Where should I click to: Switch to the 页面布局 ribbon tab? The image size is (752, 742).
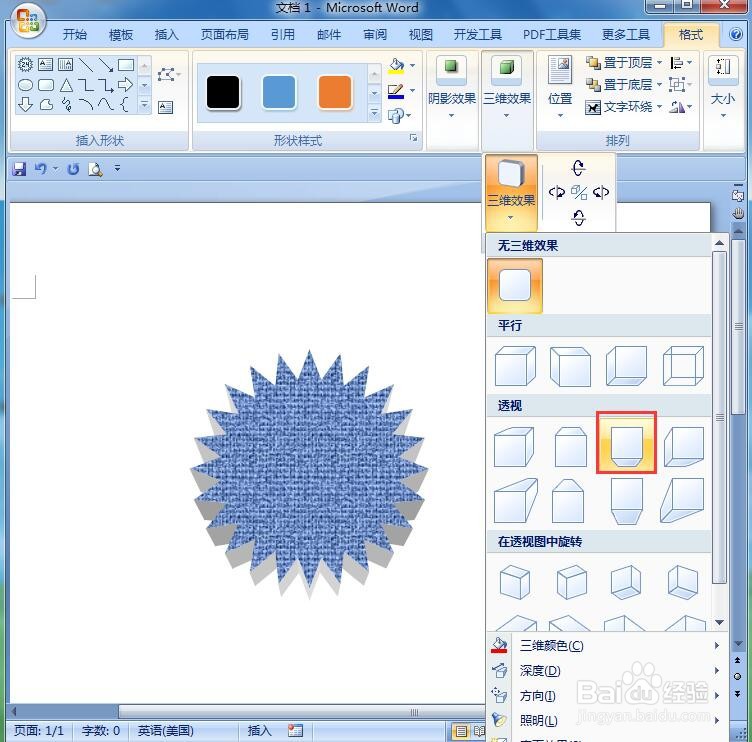click(224, 35)
